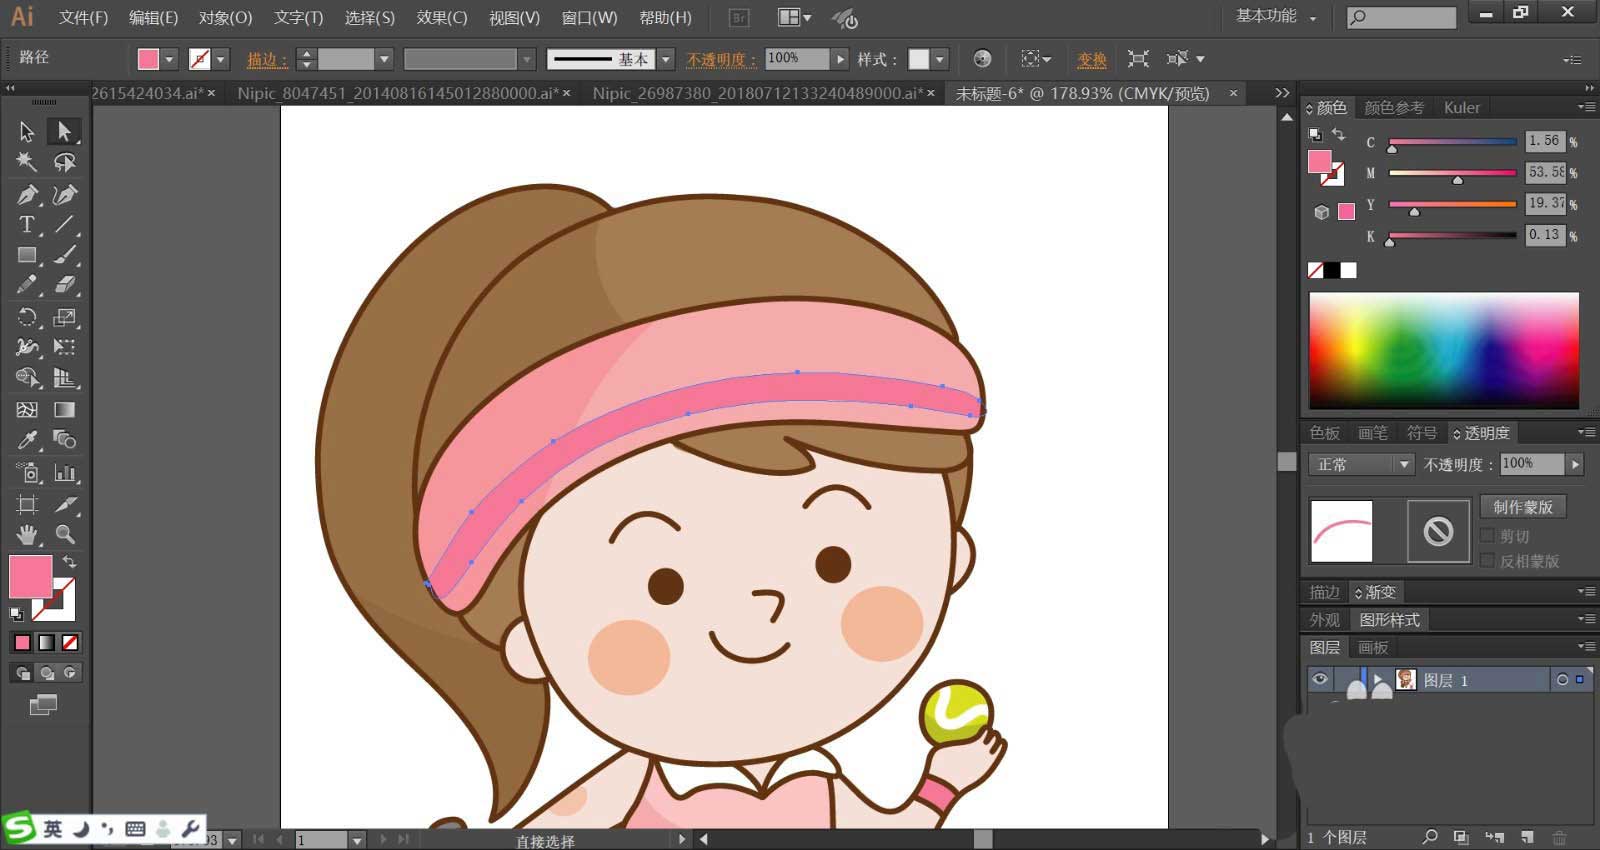Click the Rotate tool

(x=27, y=318)
